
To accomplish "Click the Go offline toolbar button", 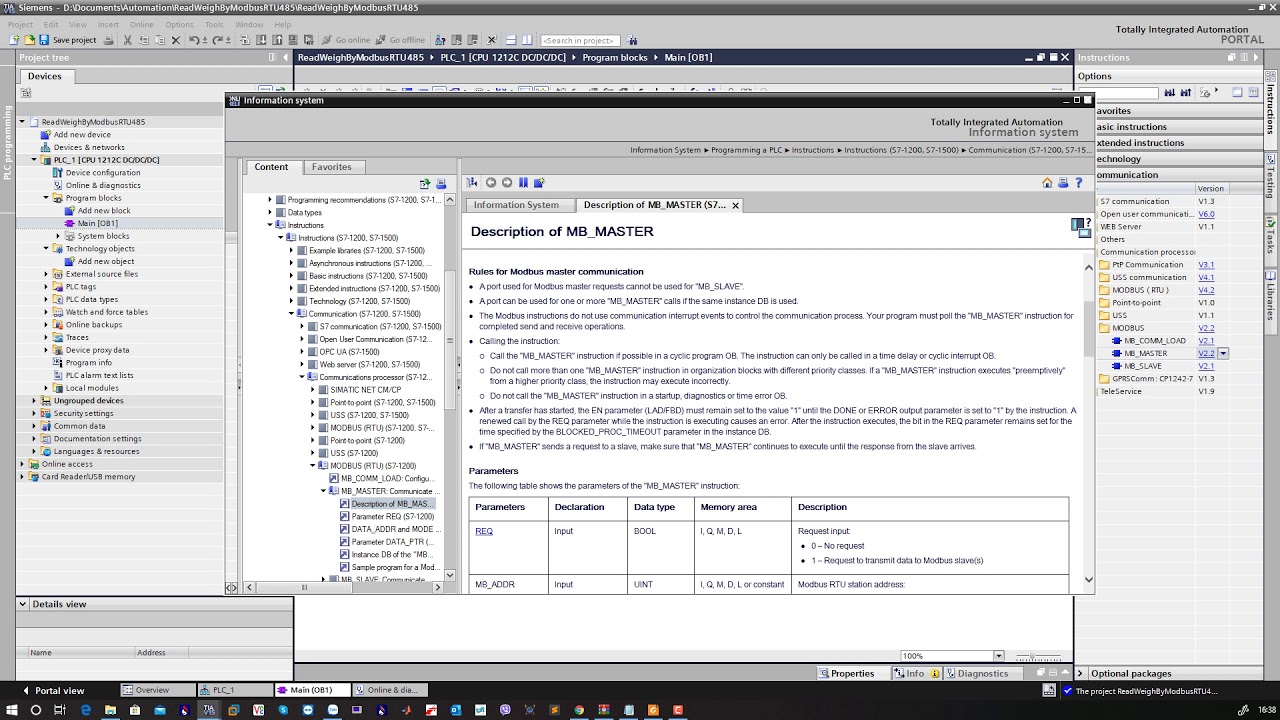I will point(400,40).
